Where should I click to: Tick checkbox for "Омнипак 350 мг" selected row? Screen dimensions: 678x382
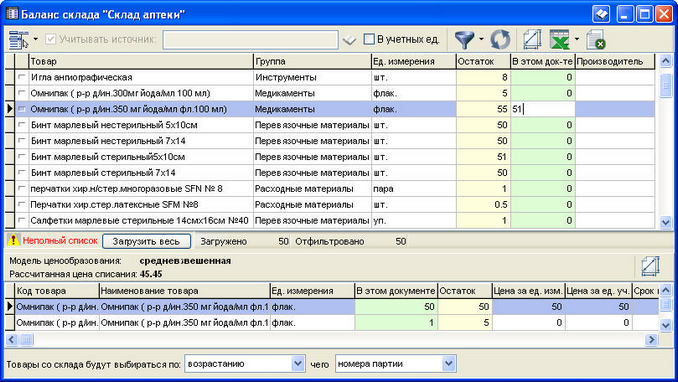22,109
